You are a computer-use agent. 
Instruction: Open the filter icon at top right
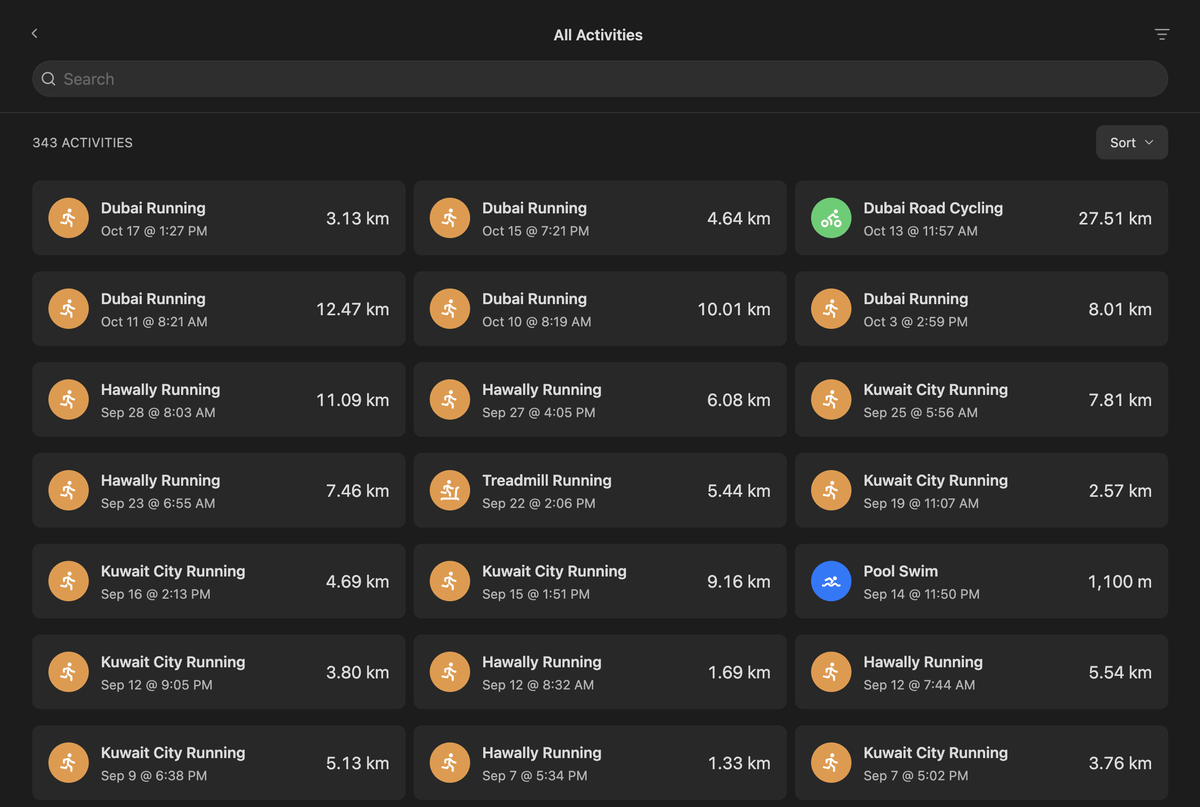[1161, 34]
